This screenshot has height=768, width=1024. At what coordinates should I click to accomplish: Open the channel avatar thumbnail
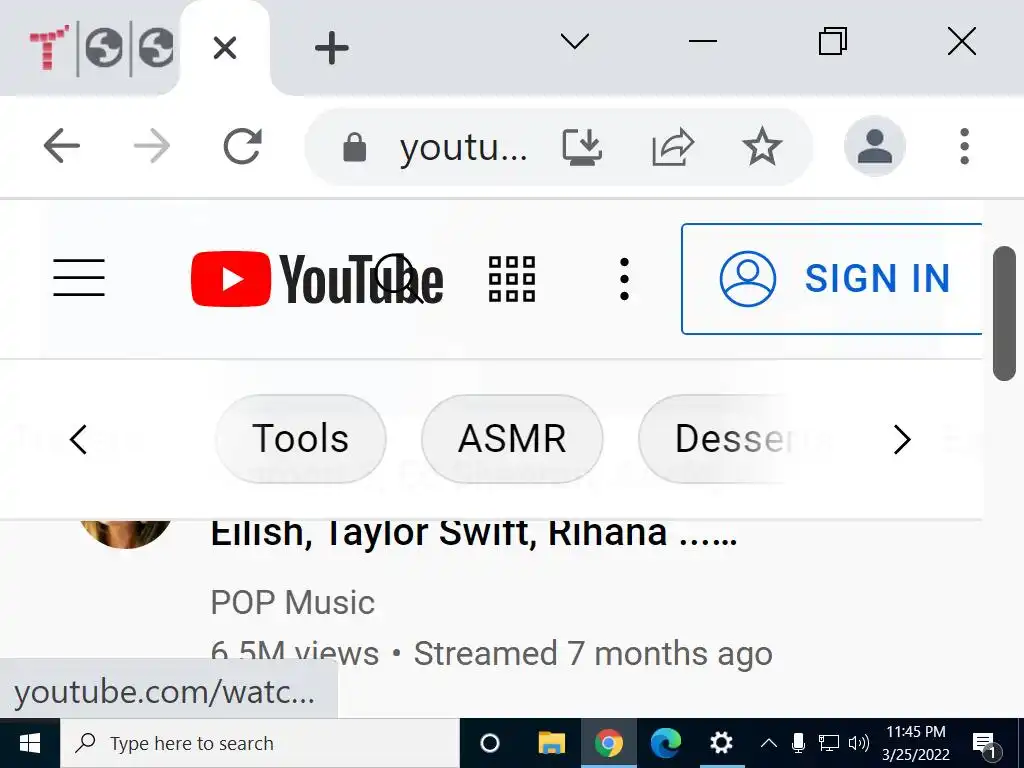(126, 534)
